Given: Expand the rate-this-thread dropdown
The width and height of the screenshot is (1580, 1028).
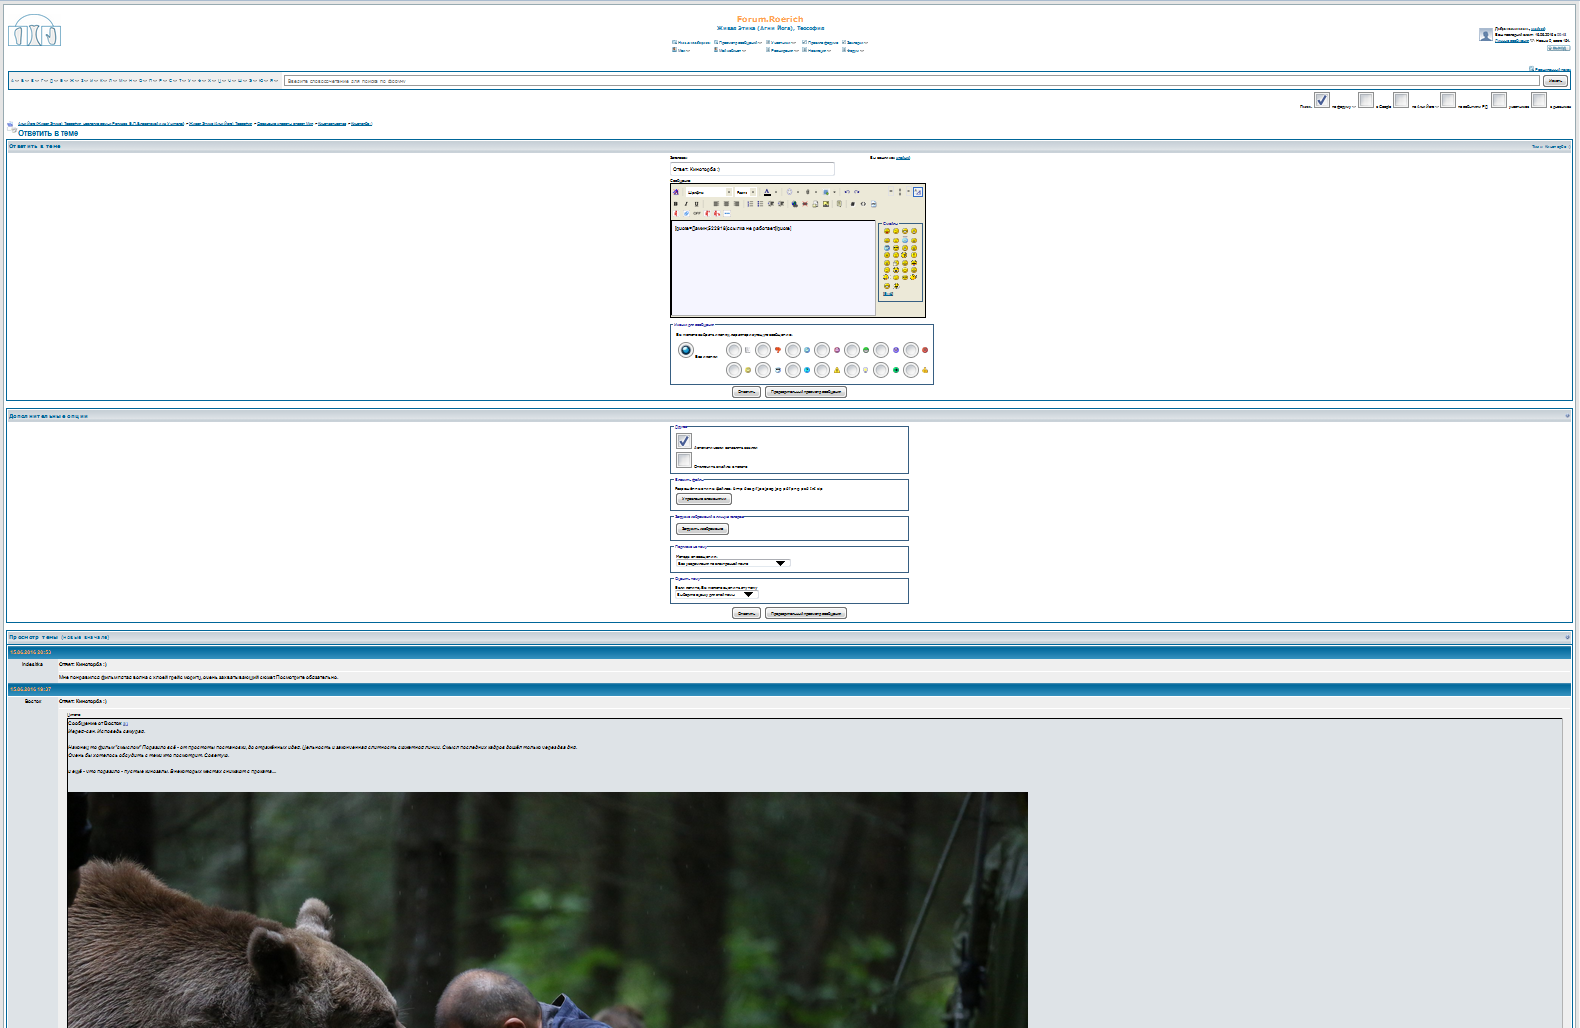Looking at the screenshot, I should pos(716,594).
